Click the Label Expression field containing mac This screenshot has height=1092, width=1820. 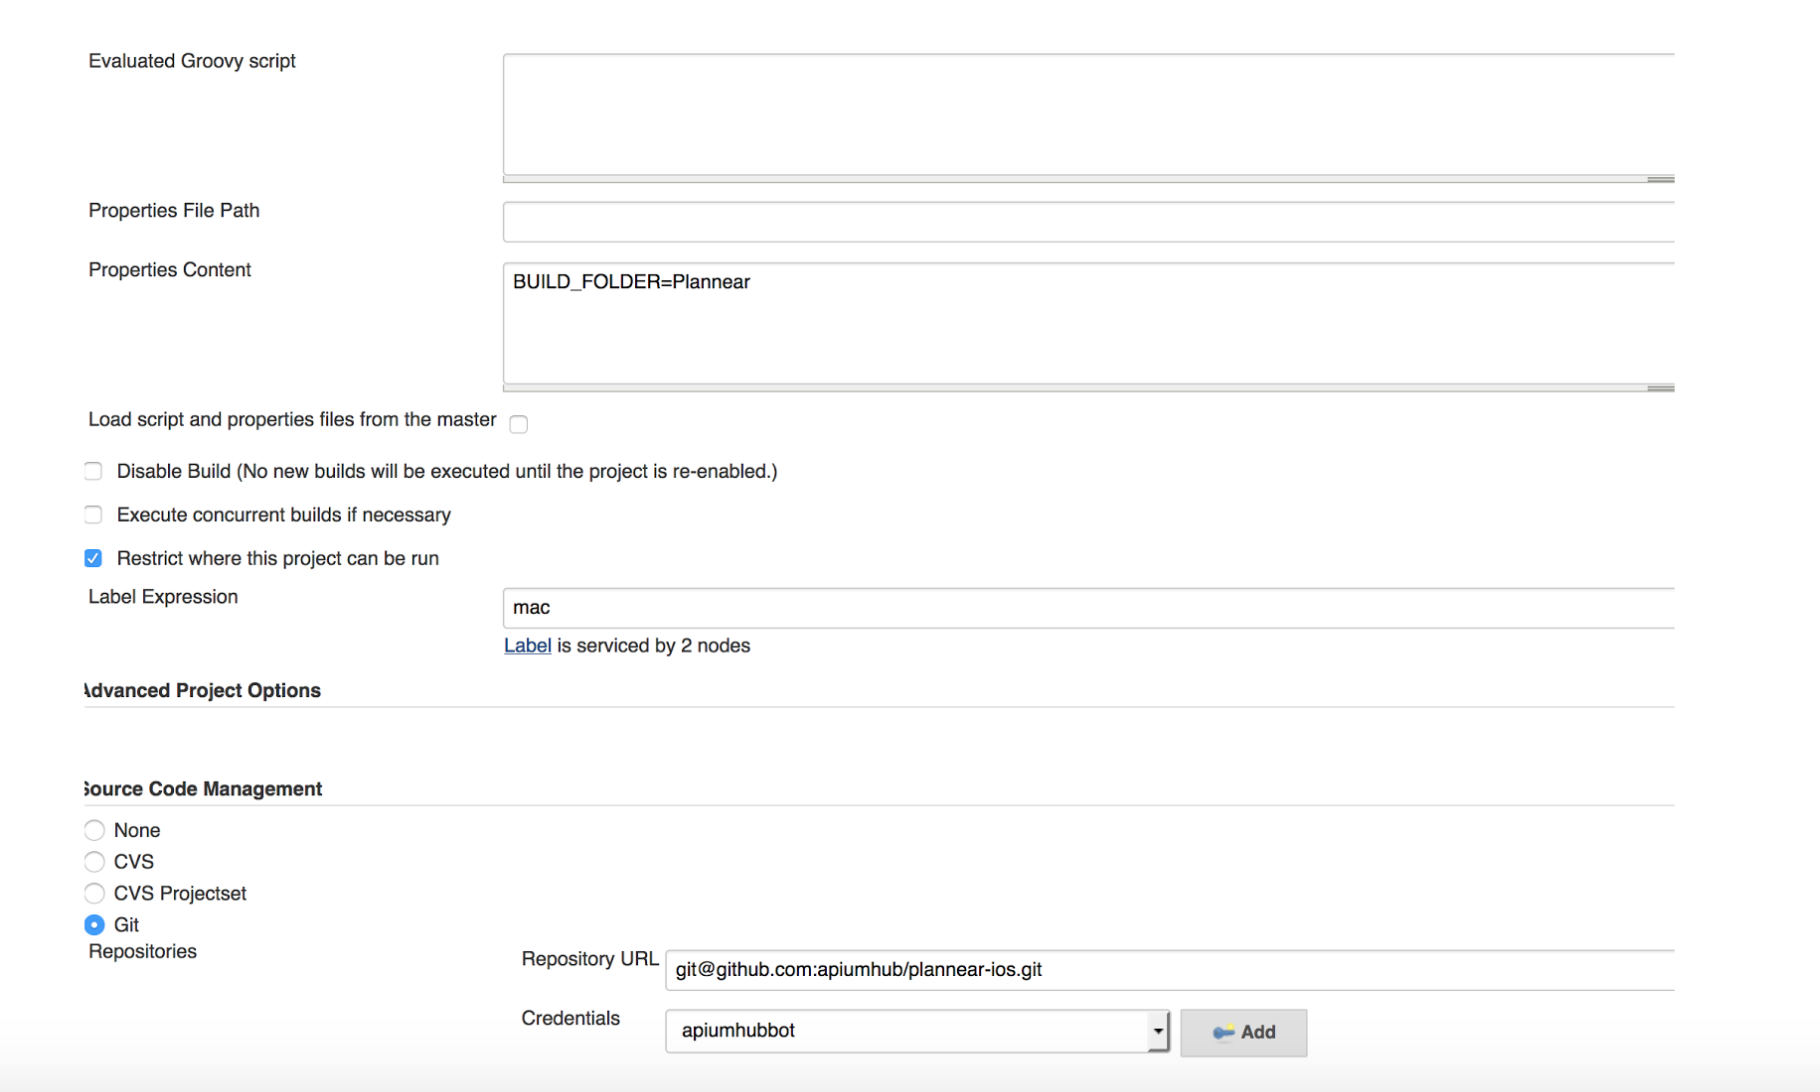tap(1088, 608)
